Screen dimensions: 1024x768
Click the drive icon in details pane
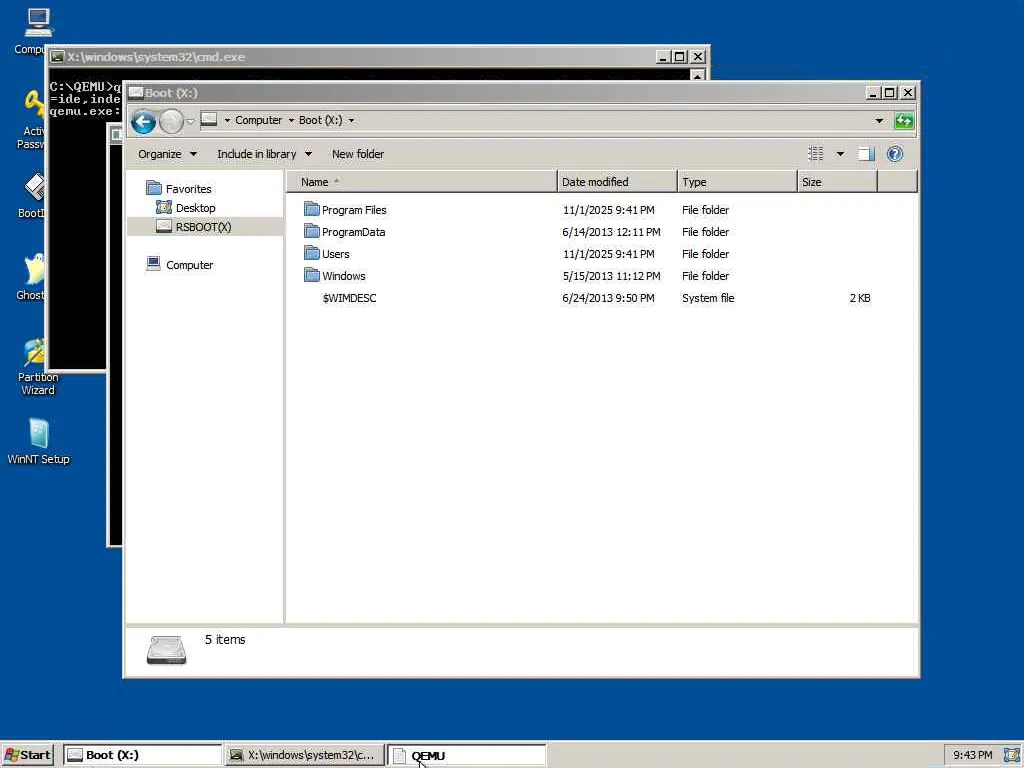(167, 650)
